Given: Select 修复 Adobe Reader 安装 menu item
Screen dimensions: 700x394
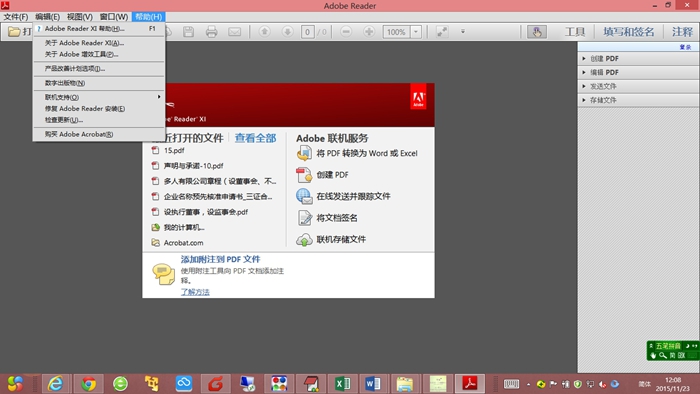Looking at the screenshot, I should (99, 109).
